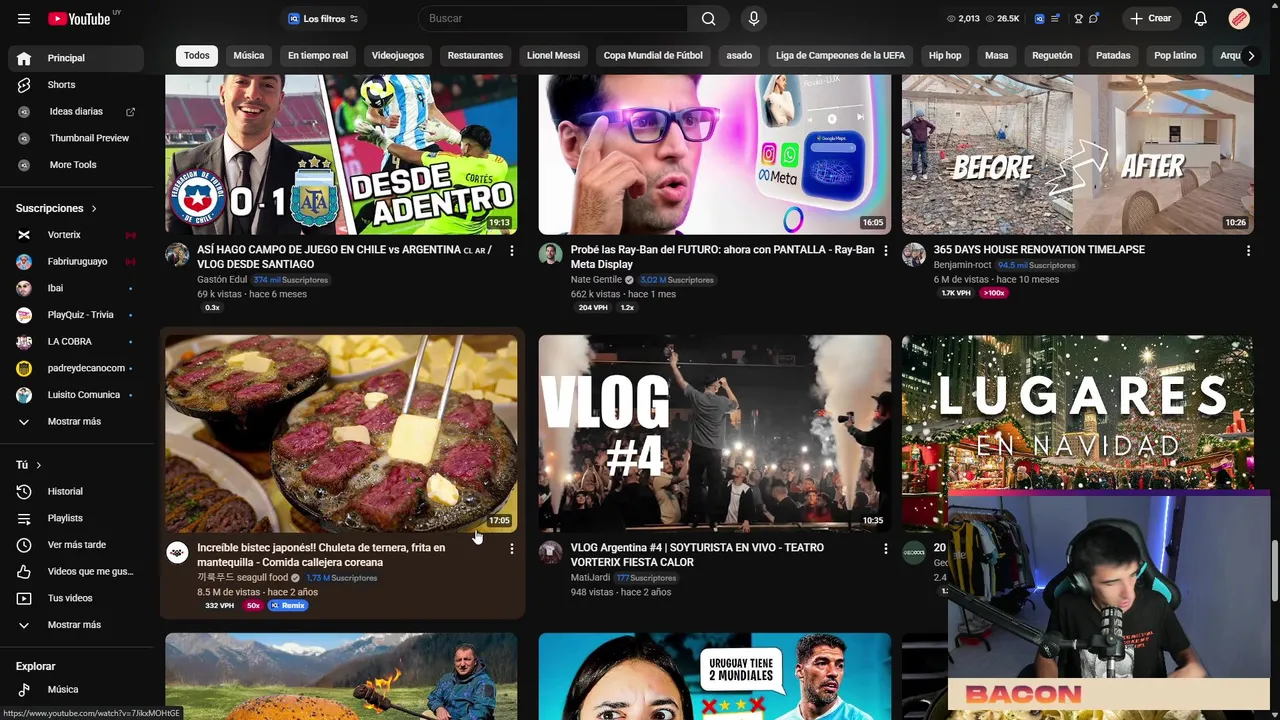Open options for Ray-Ban video
This screenshot has width=1280, height=720.
pyautogui.click(x=885, y=250)
